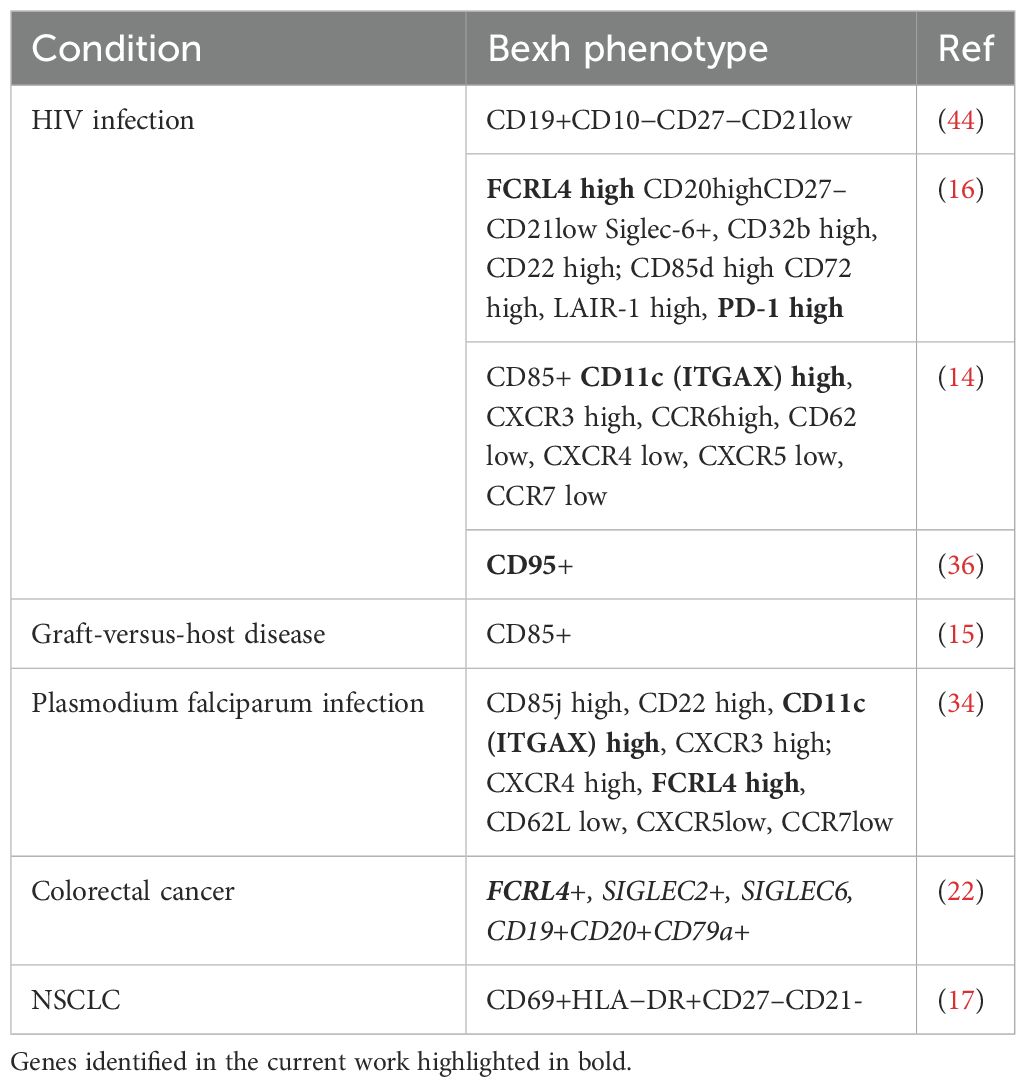Click reference 34 in the Plasmodium row
The height and width of the screenshot is (1087, 1026).
(x=964, y=704)
